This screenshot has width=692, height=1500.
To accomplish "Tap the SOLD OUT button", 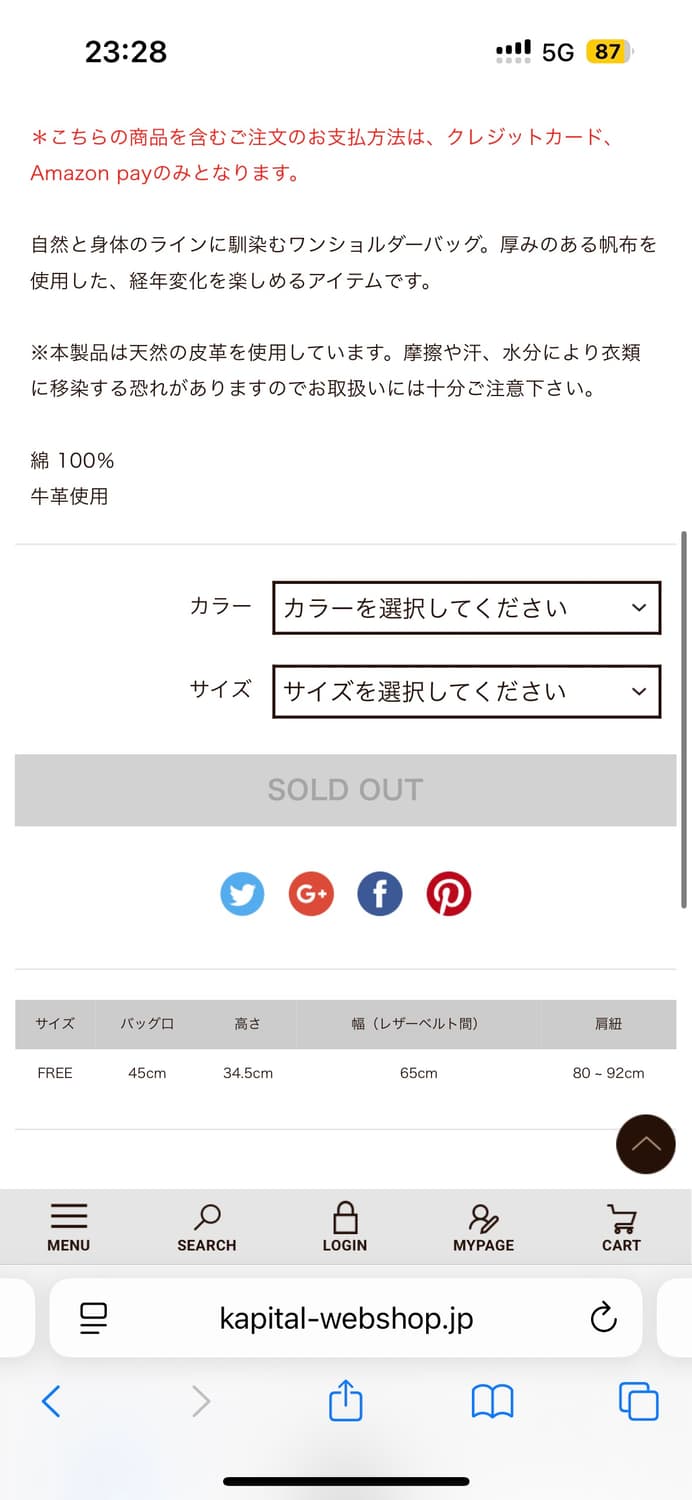I will click(x=345, y=790).
